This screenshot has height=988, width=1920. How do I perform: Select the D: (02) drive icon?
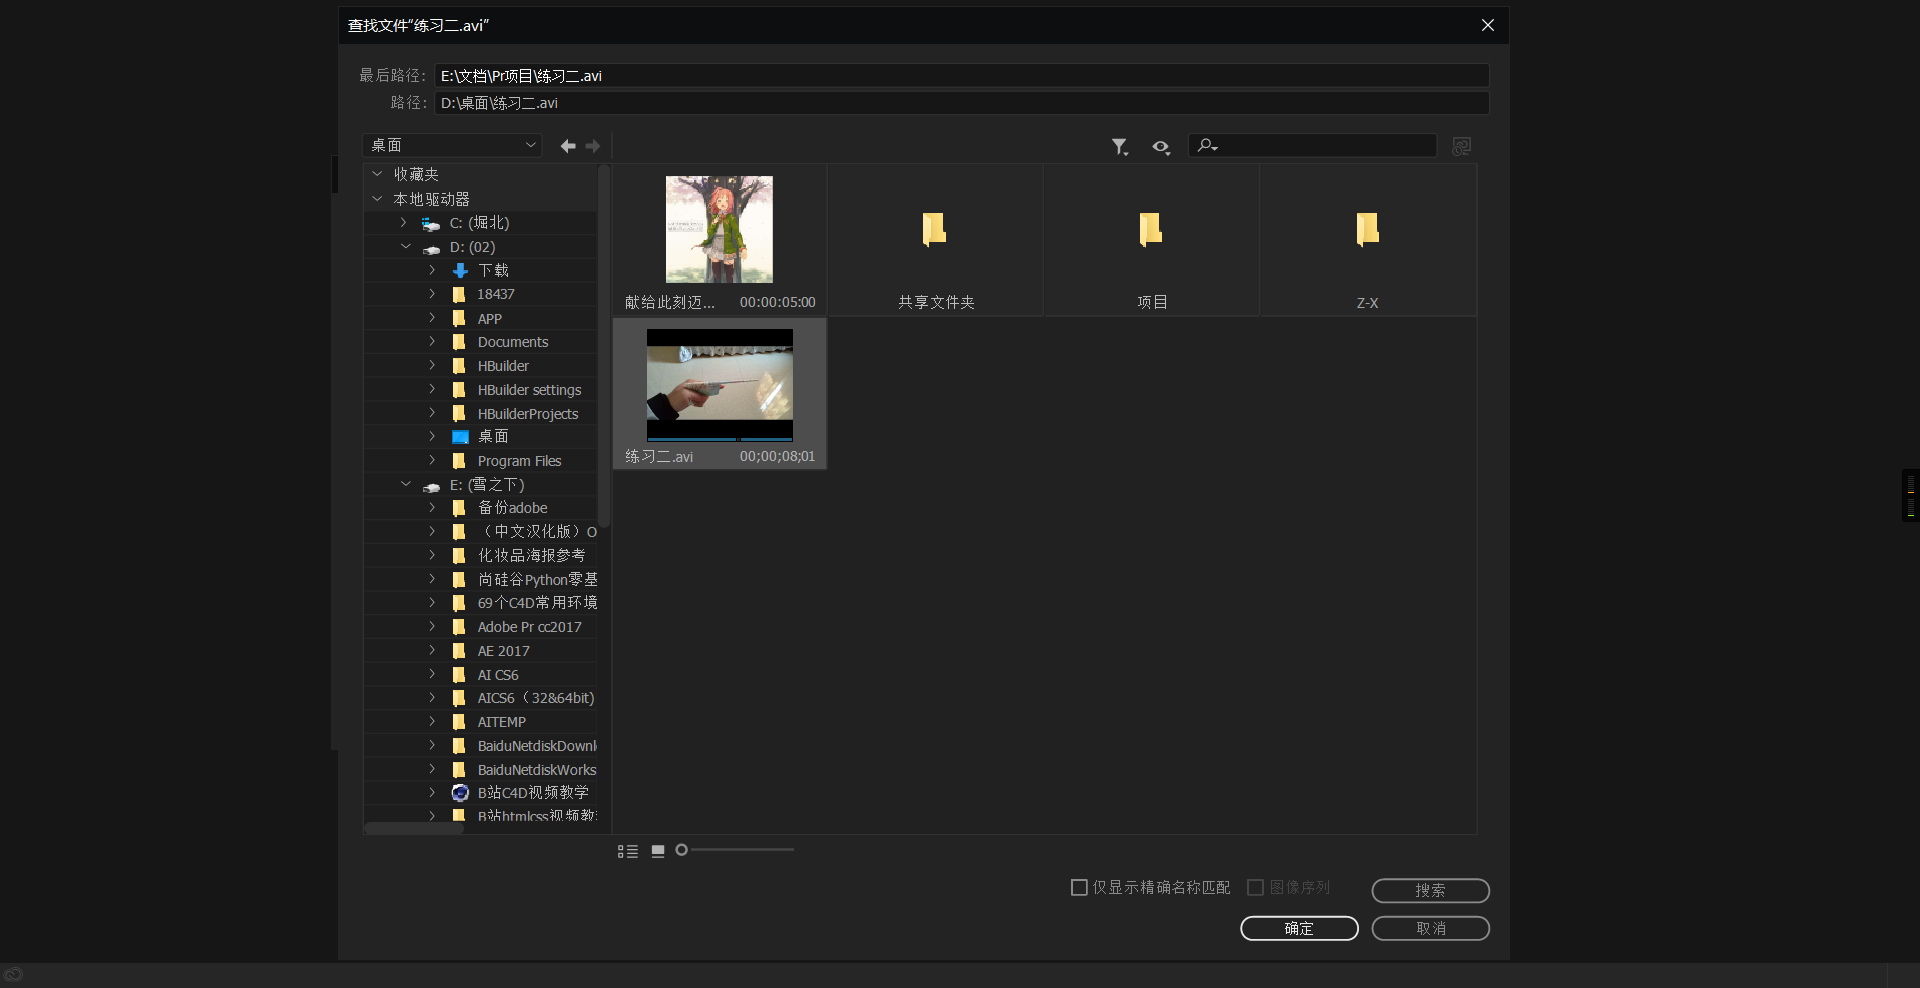(x=431, y=248)
